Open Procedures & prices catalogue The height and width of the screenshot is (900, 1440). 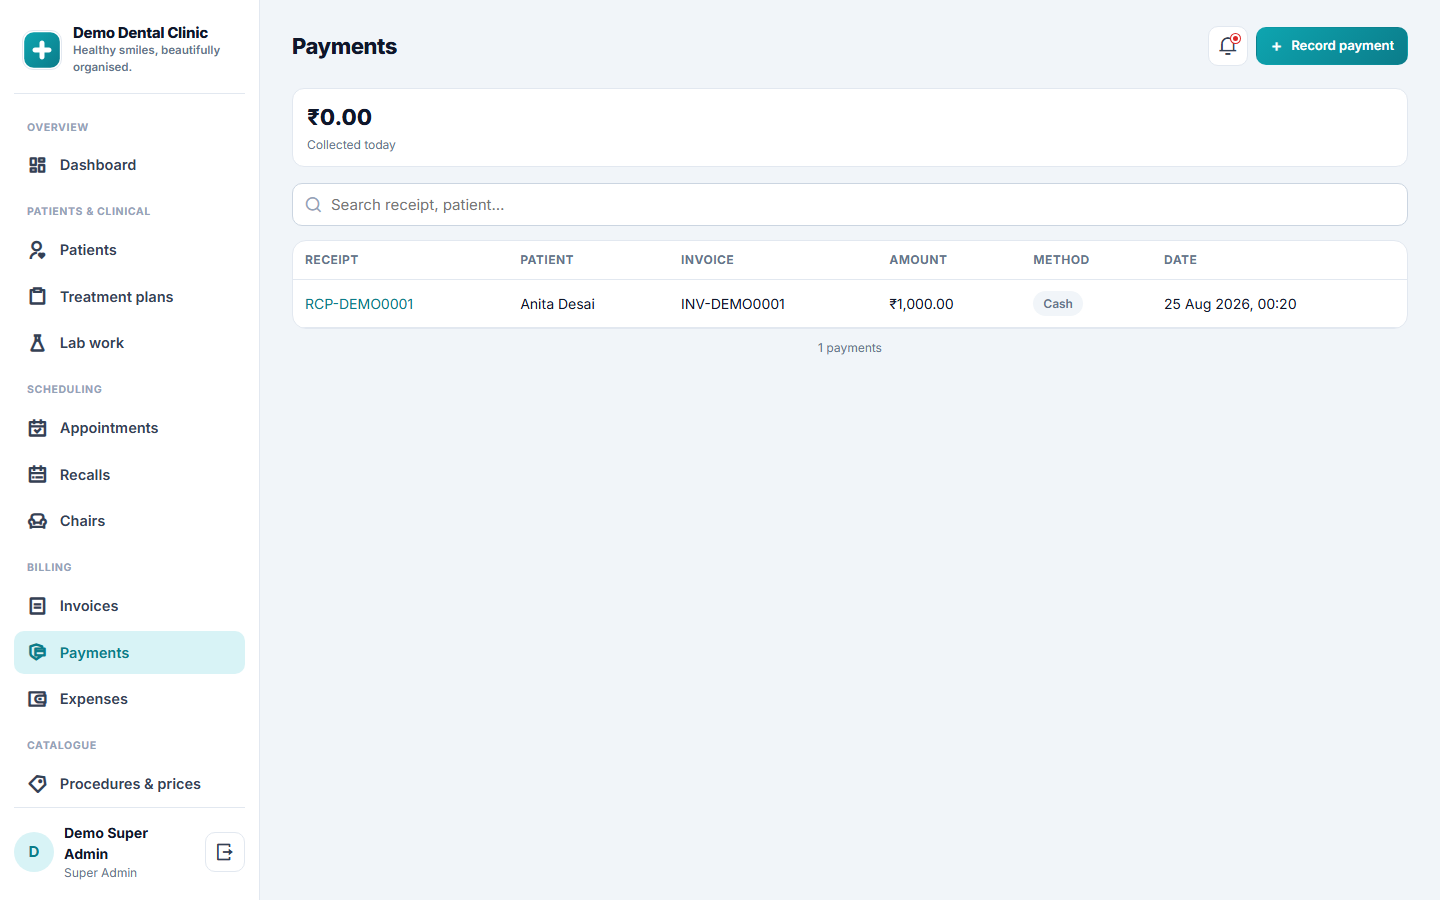pyautogui.click(x=129, y=784)
